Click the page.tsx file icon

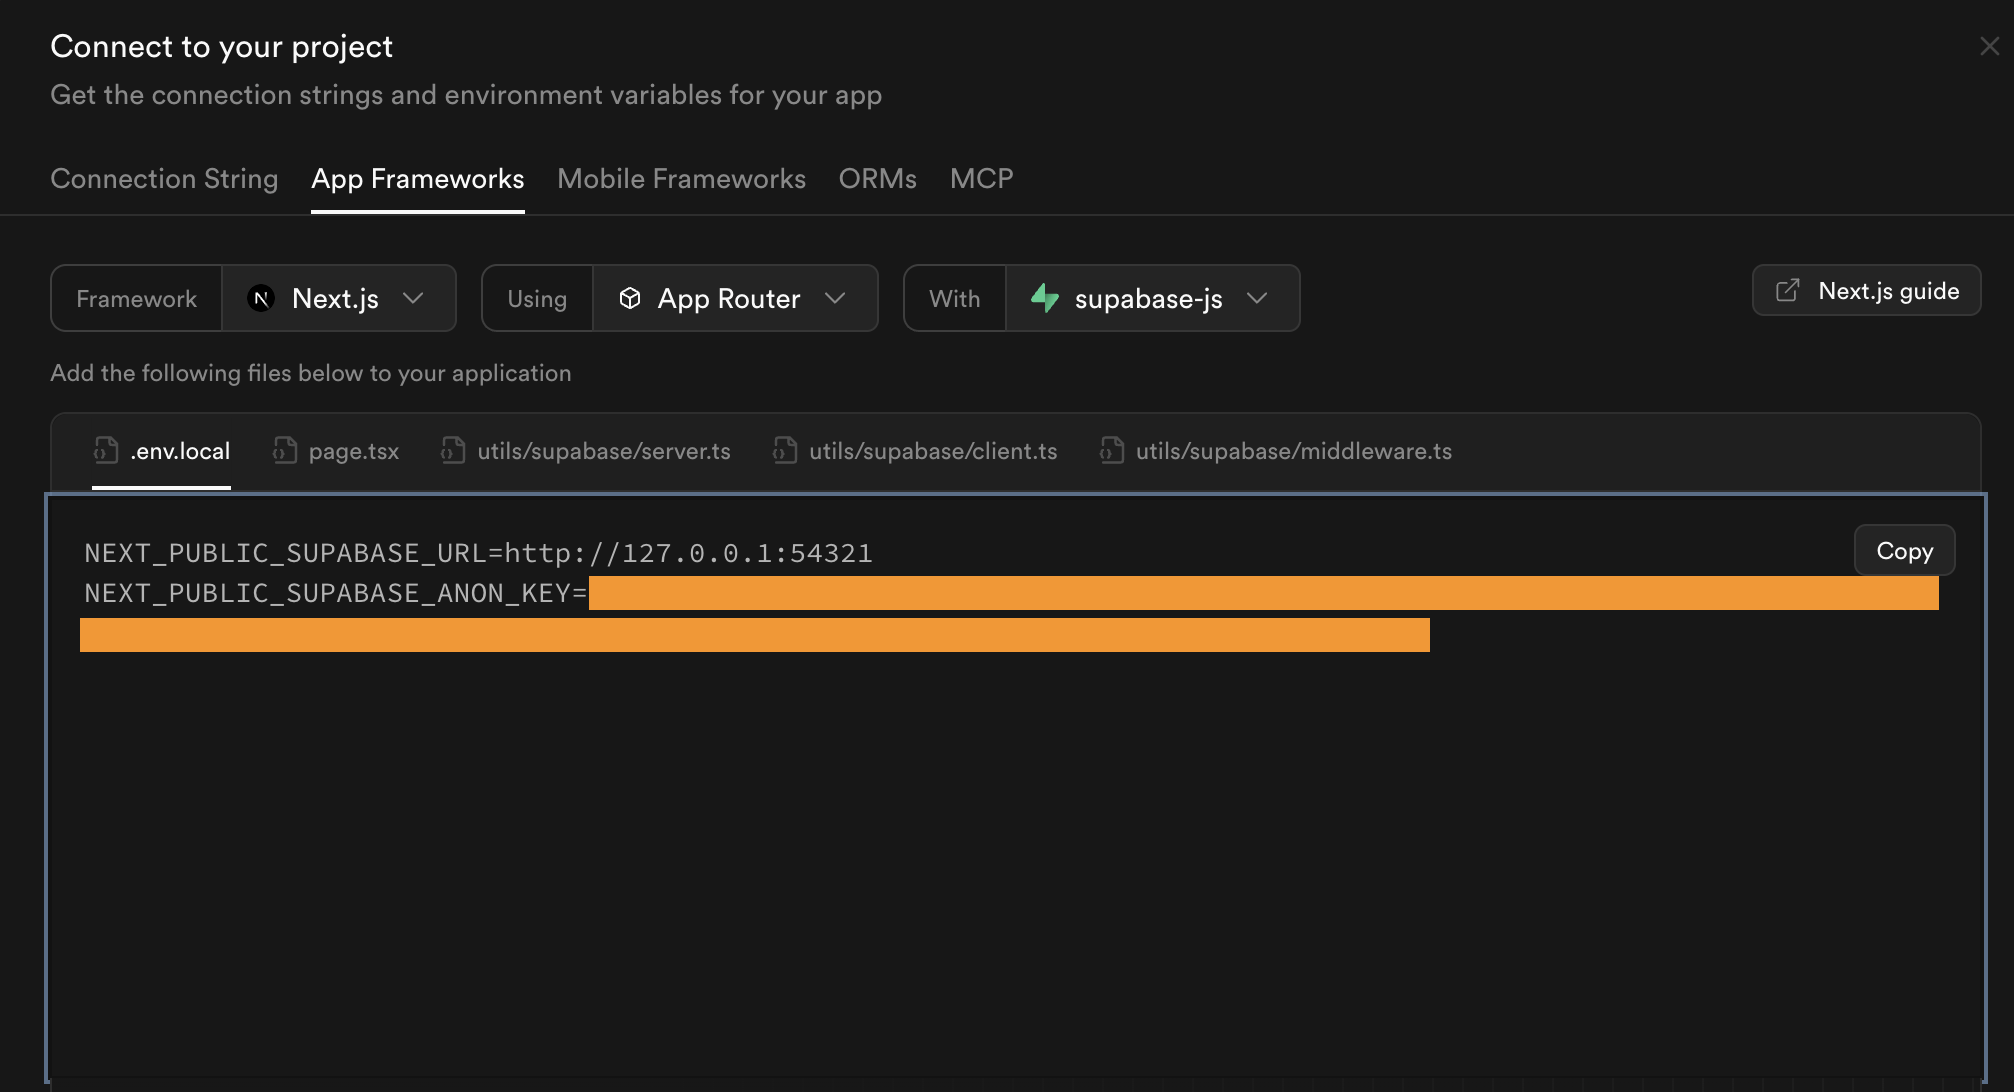[x=285, y=450]
